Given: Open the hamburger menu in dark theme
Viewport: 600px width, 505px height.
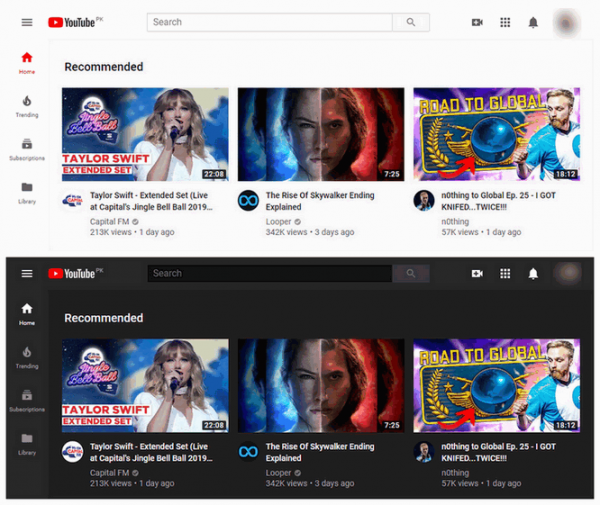Looking at the screenshot, I should click(27, 274).
